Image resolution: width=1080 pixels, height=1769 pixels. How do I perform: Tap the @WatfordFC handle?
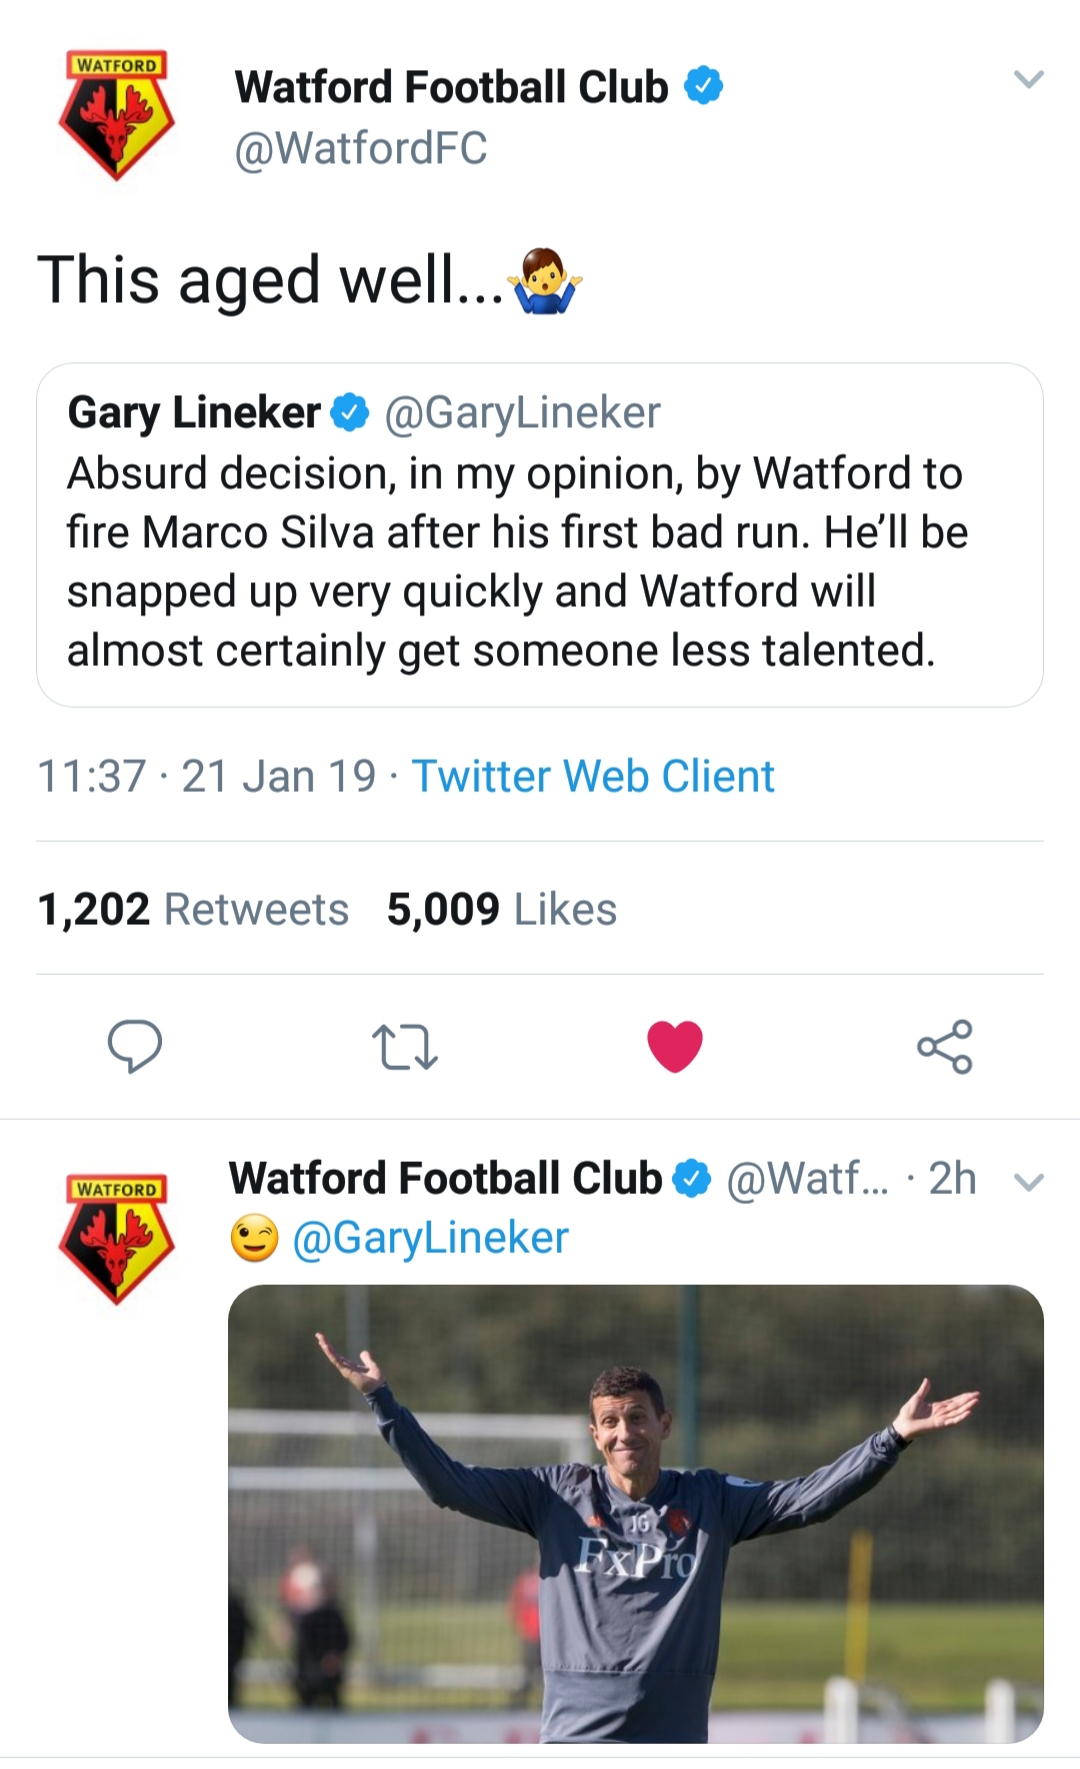(x=360, y=148)
